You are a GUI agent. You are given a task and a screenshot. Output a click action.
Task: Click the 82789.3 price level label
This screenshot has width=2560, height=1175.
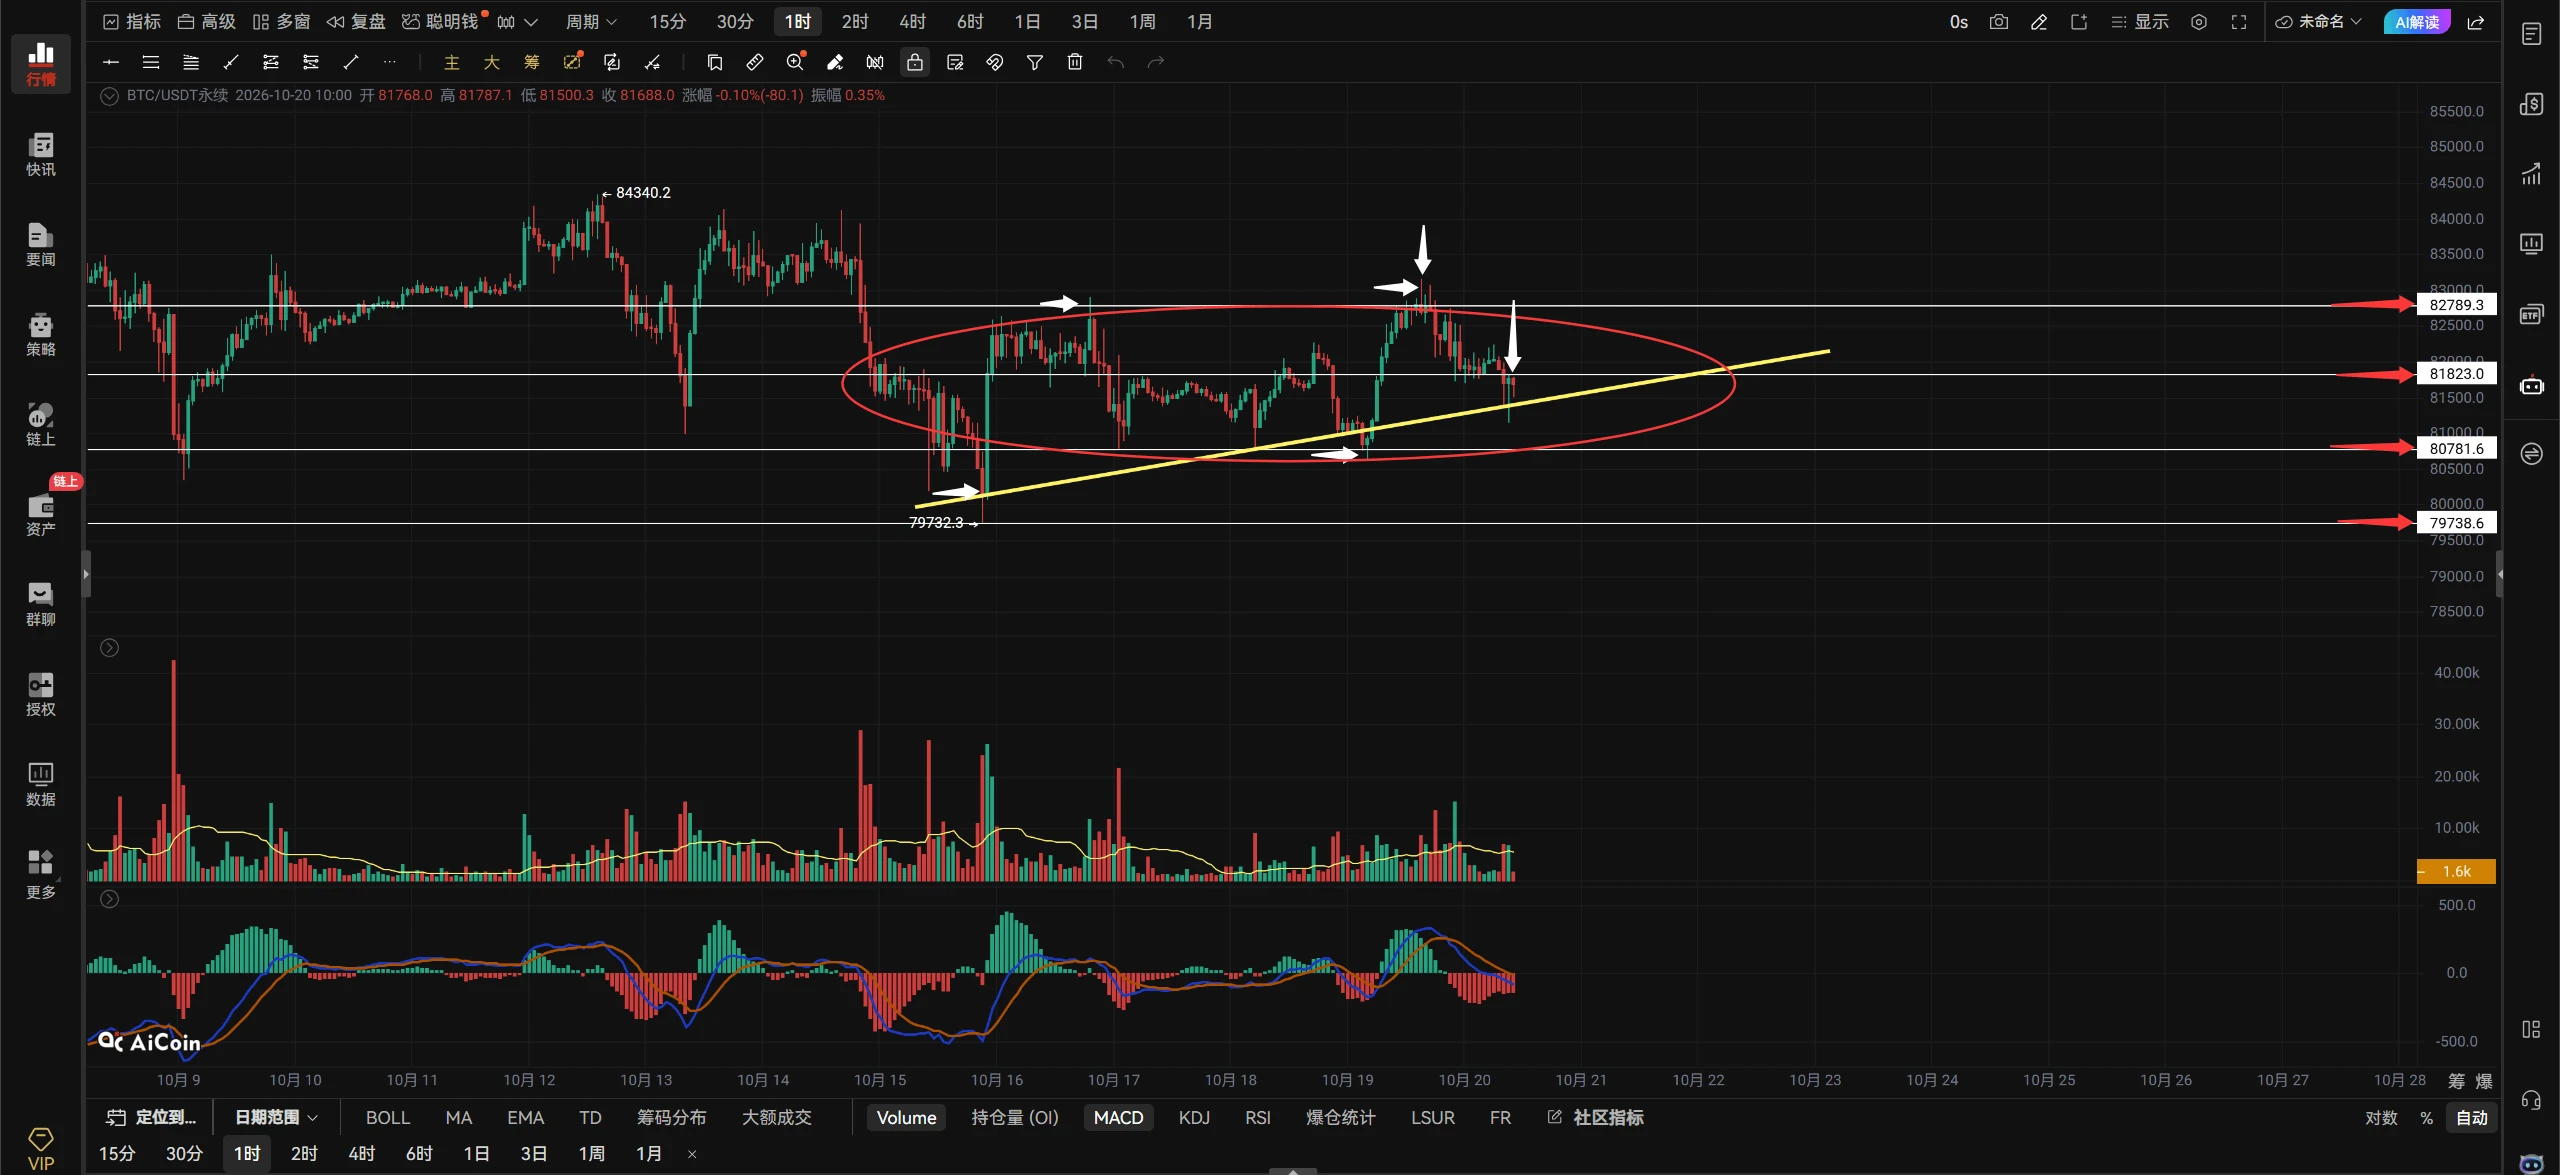click(x=2456, y=305)
